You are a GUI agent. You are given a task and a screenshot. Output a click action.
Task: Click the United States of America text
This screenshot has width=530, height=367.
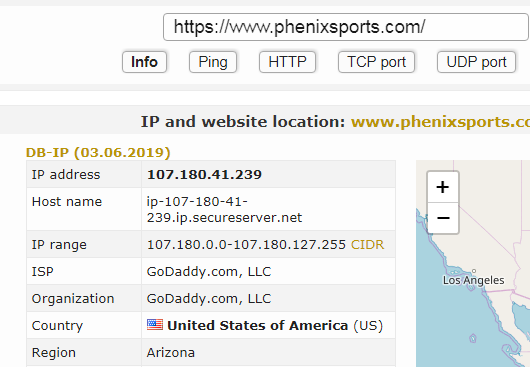coord(258,325)
